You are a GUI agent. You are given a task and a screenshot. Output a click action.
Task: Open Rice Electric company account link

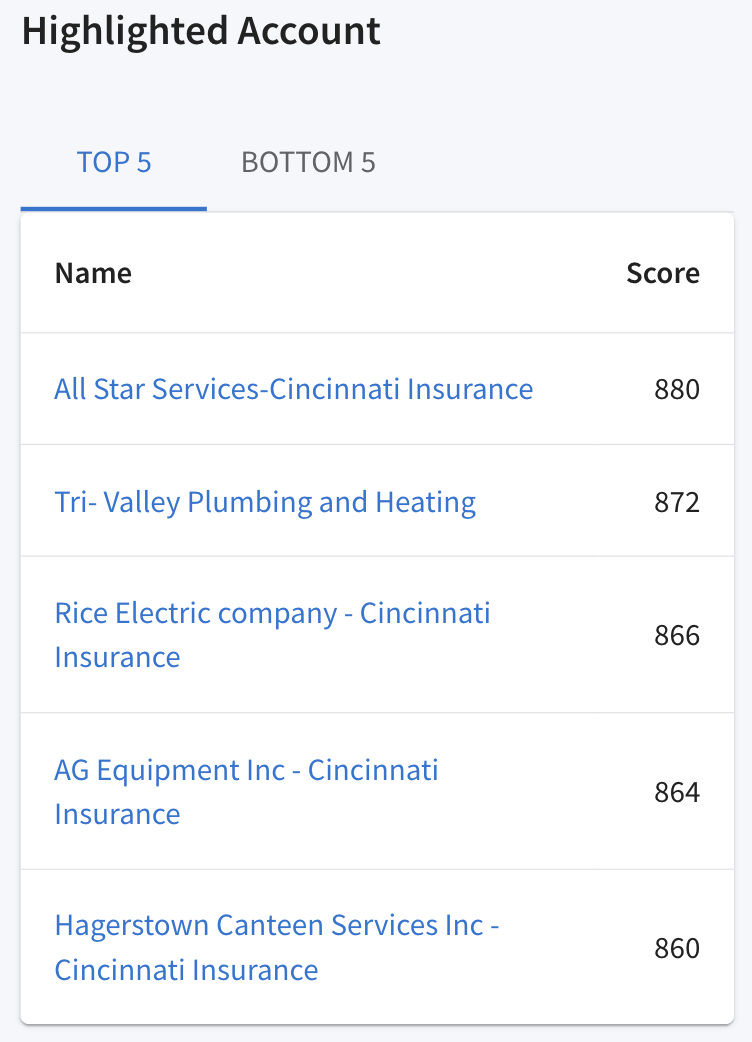272,635
